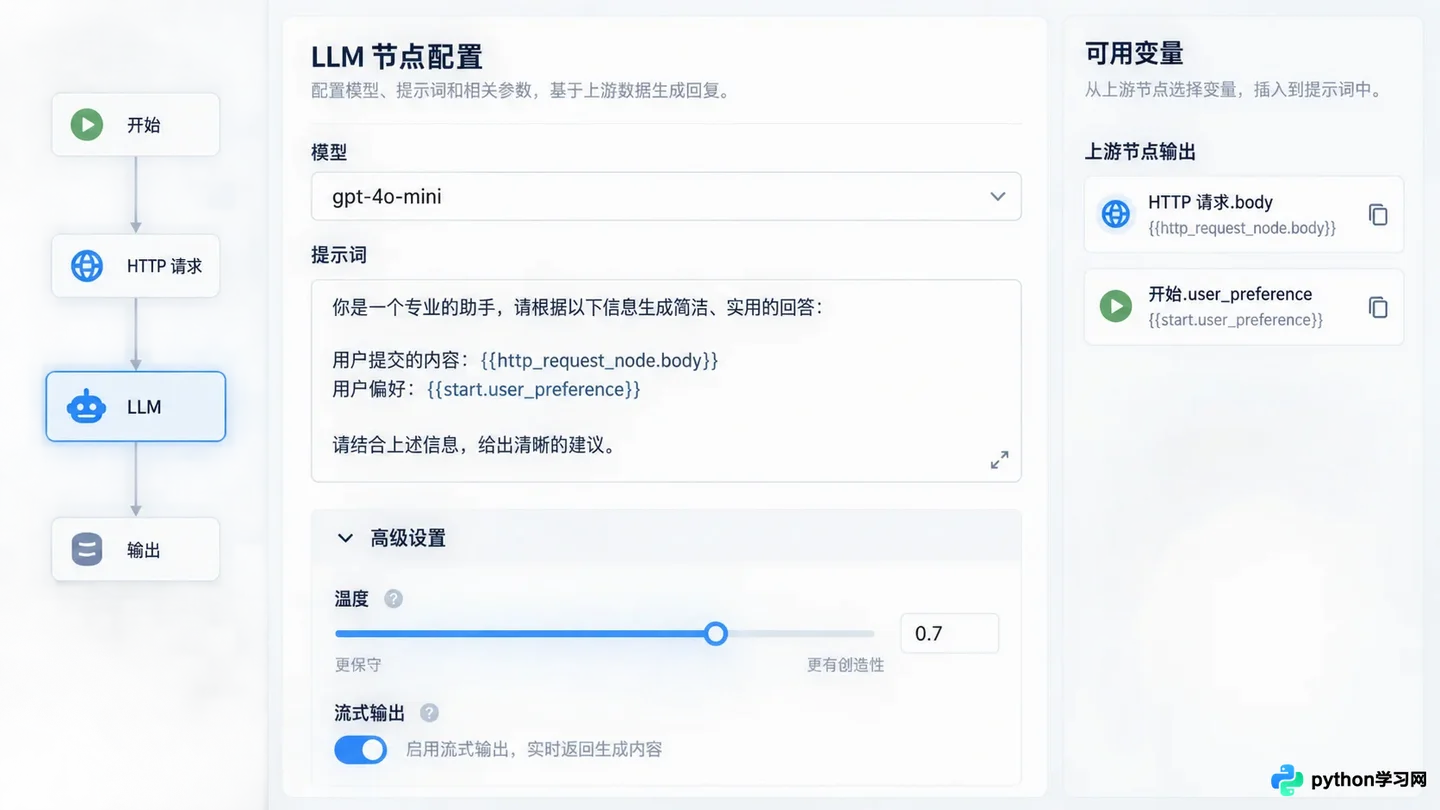This screenshot has width=1440, height=810.
Task: Copy the 开始.user_preference variable
Action: point(1378,307)
